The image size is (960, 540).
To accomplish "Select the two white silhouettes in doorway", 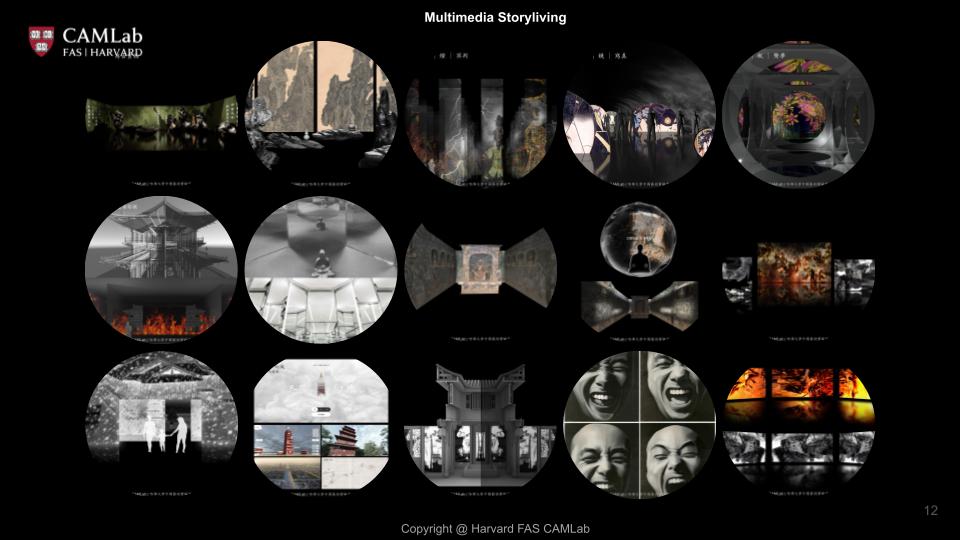I will [161, 427].
